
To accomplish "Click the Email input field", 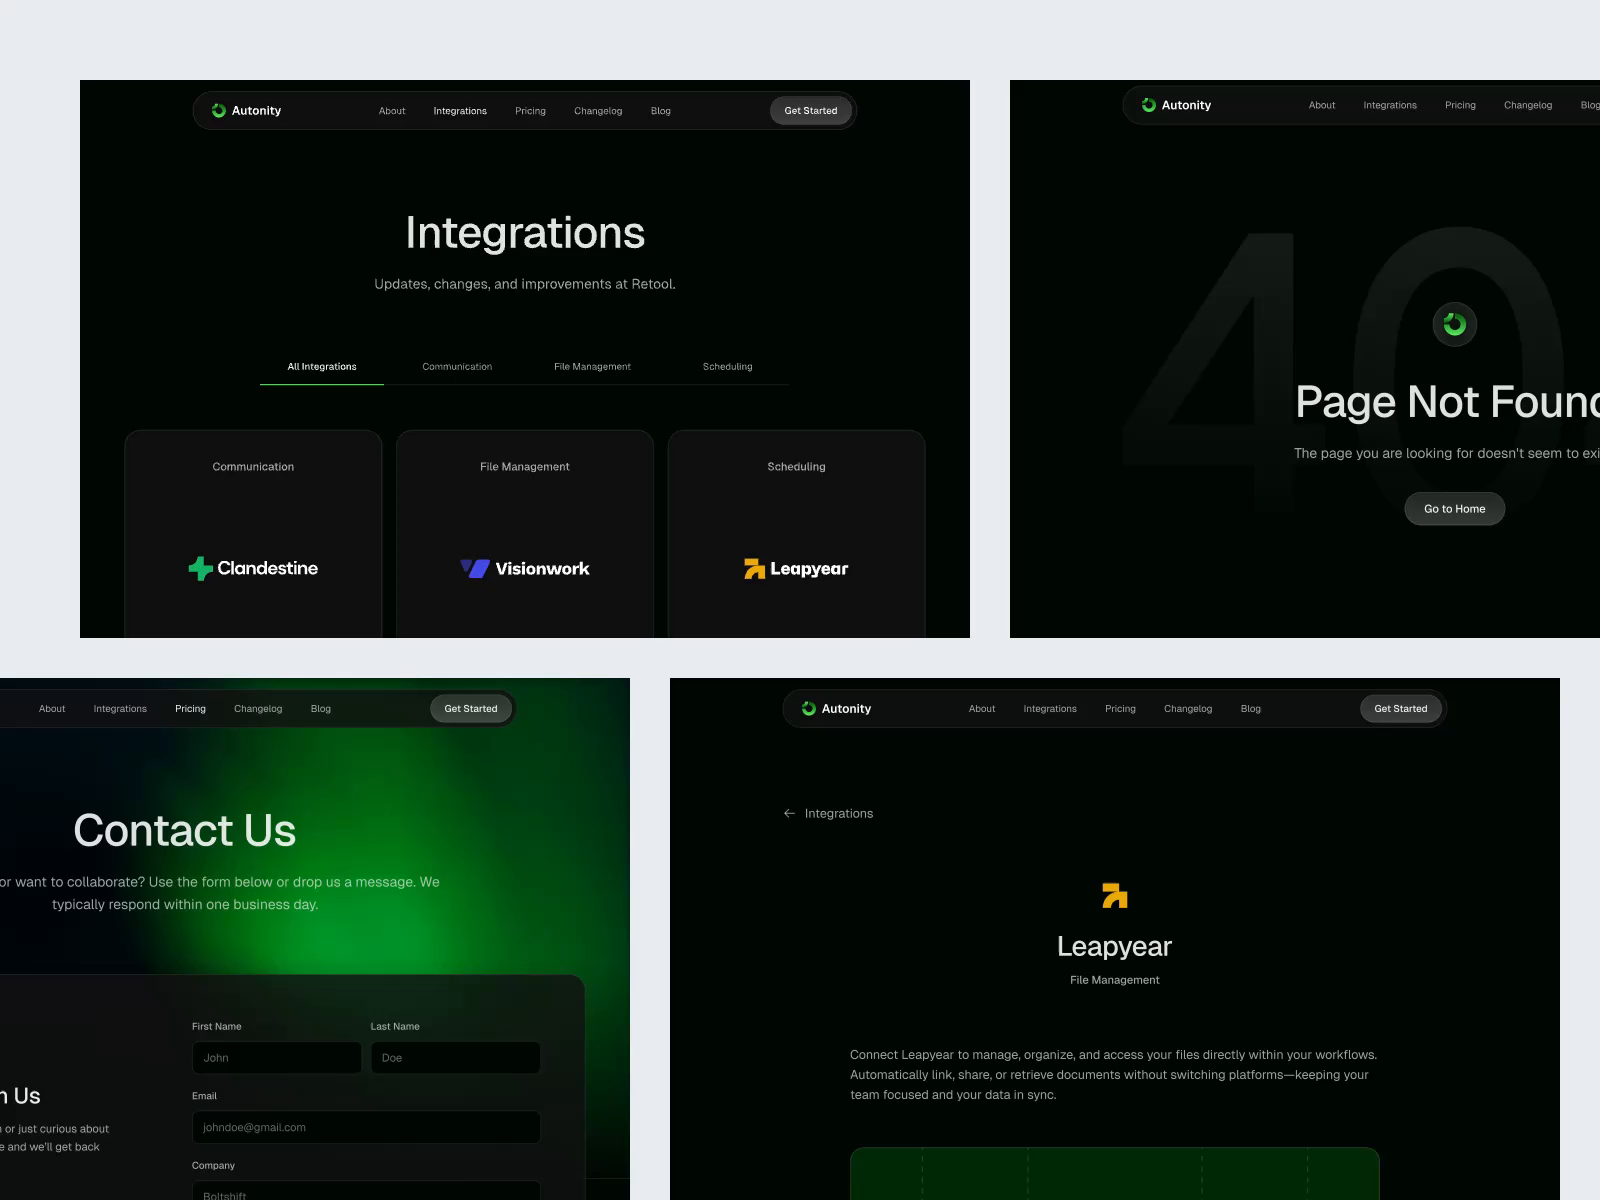I will (x=365, y=1127).
